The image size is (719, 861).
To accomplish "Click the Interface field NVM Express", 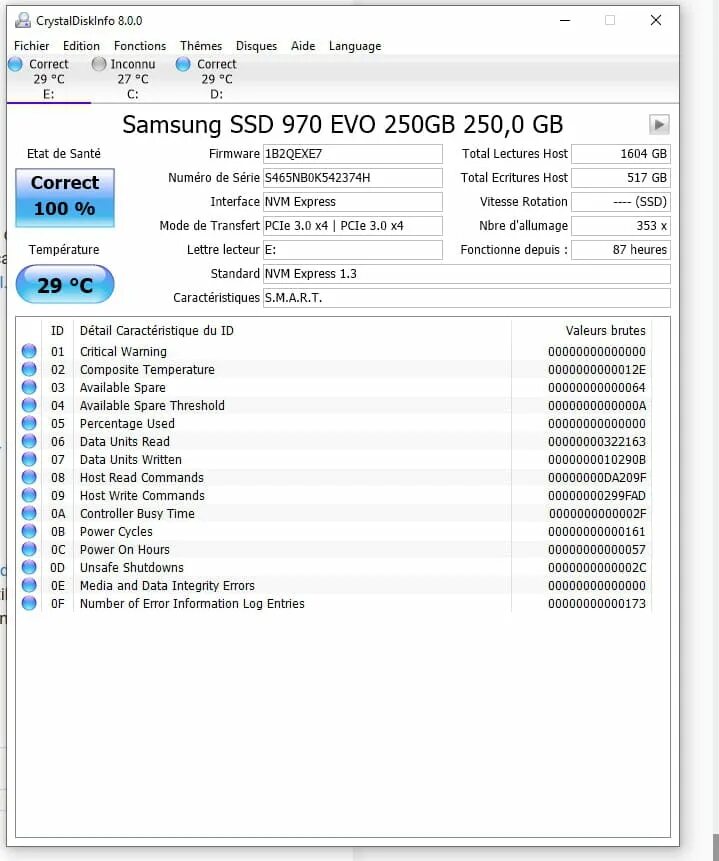I will [353, 202].
